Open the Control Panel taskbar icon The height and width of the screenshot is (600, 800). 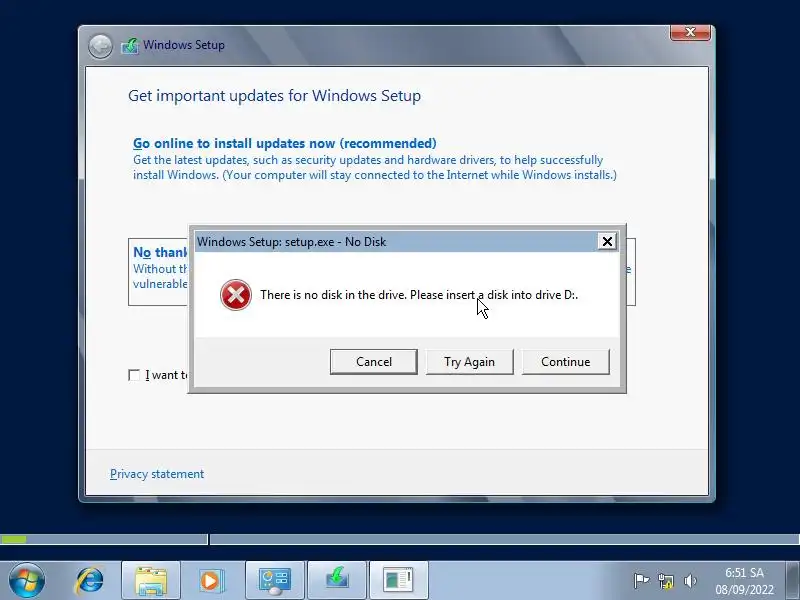click(x=275, y=581)
